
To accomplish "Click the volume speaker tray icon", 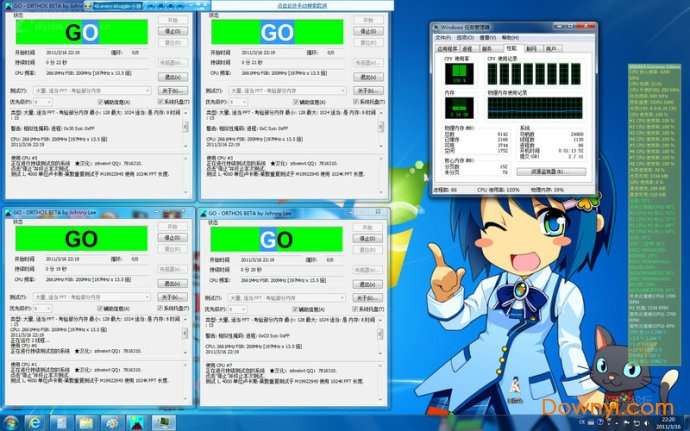I will point(646,423).
